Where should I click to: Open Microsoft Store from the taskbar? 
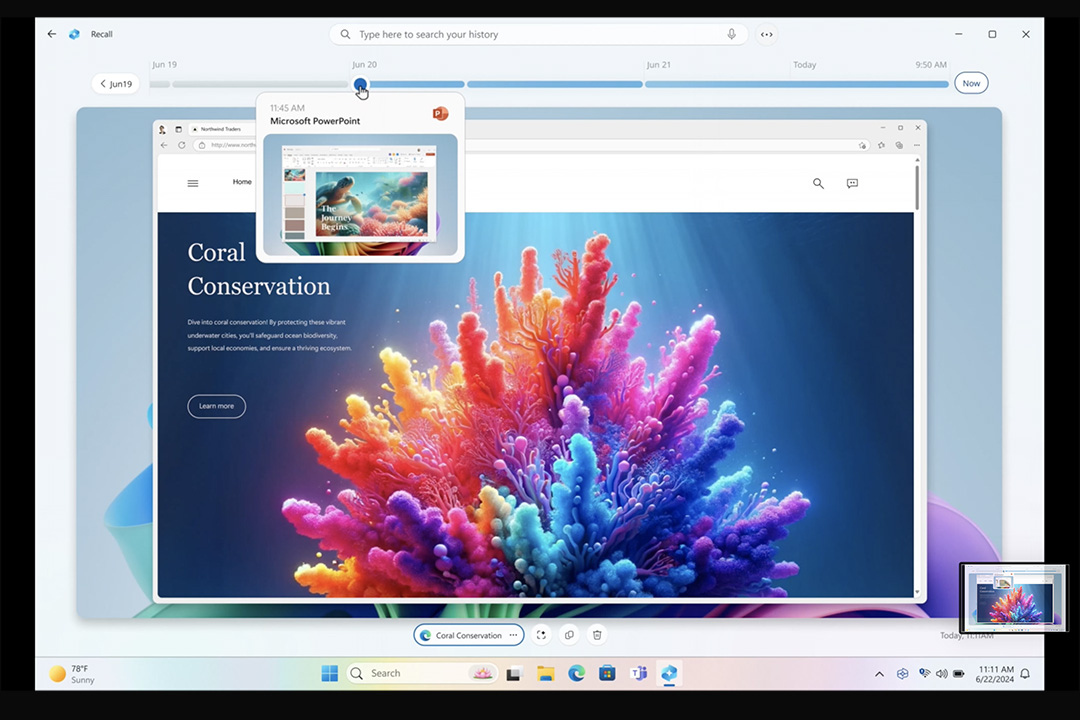(607, 673)
